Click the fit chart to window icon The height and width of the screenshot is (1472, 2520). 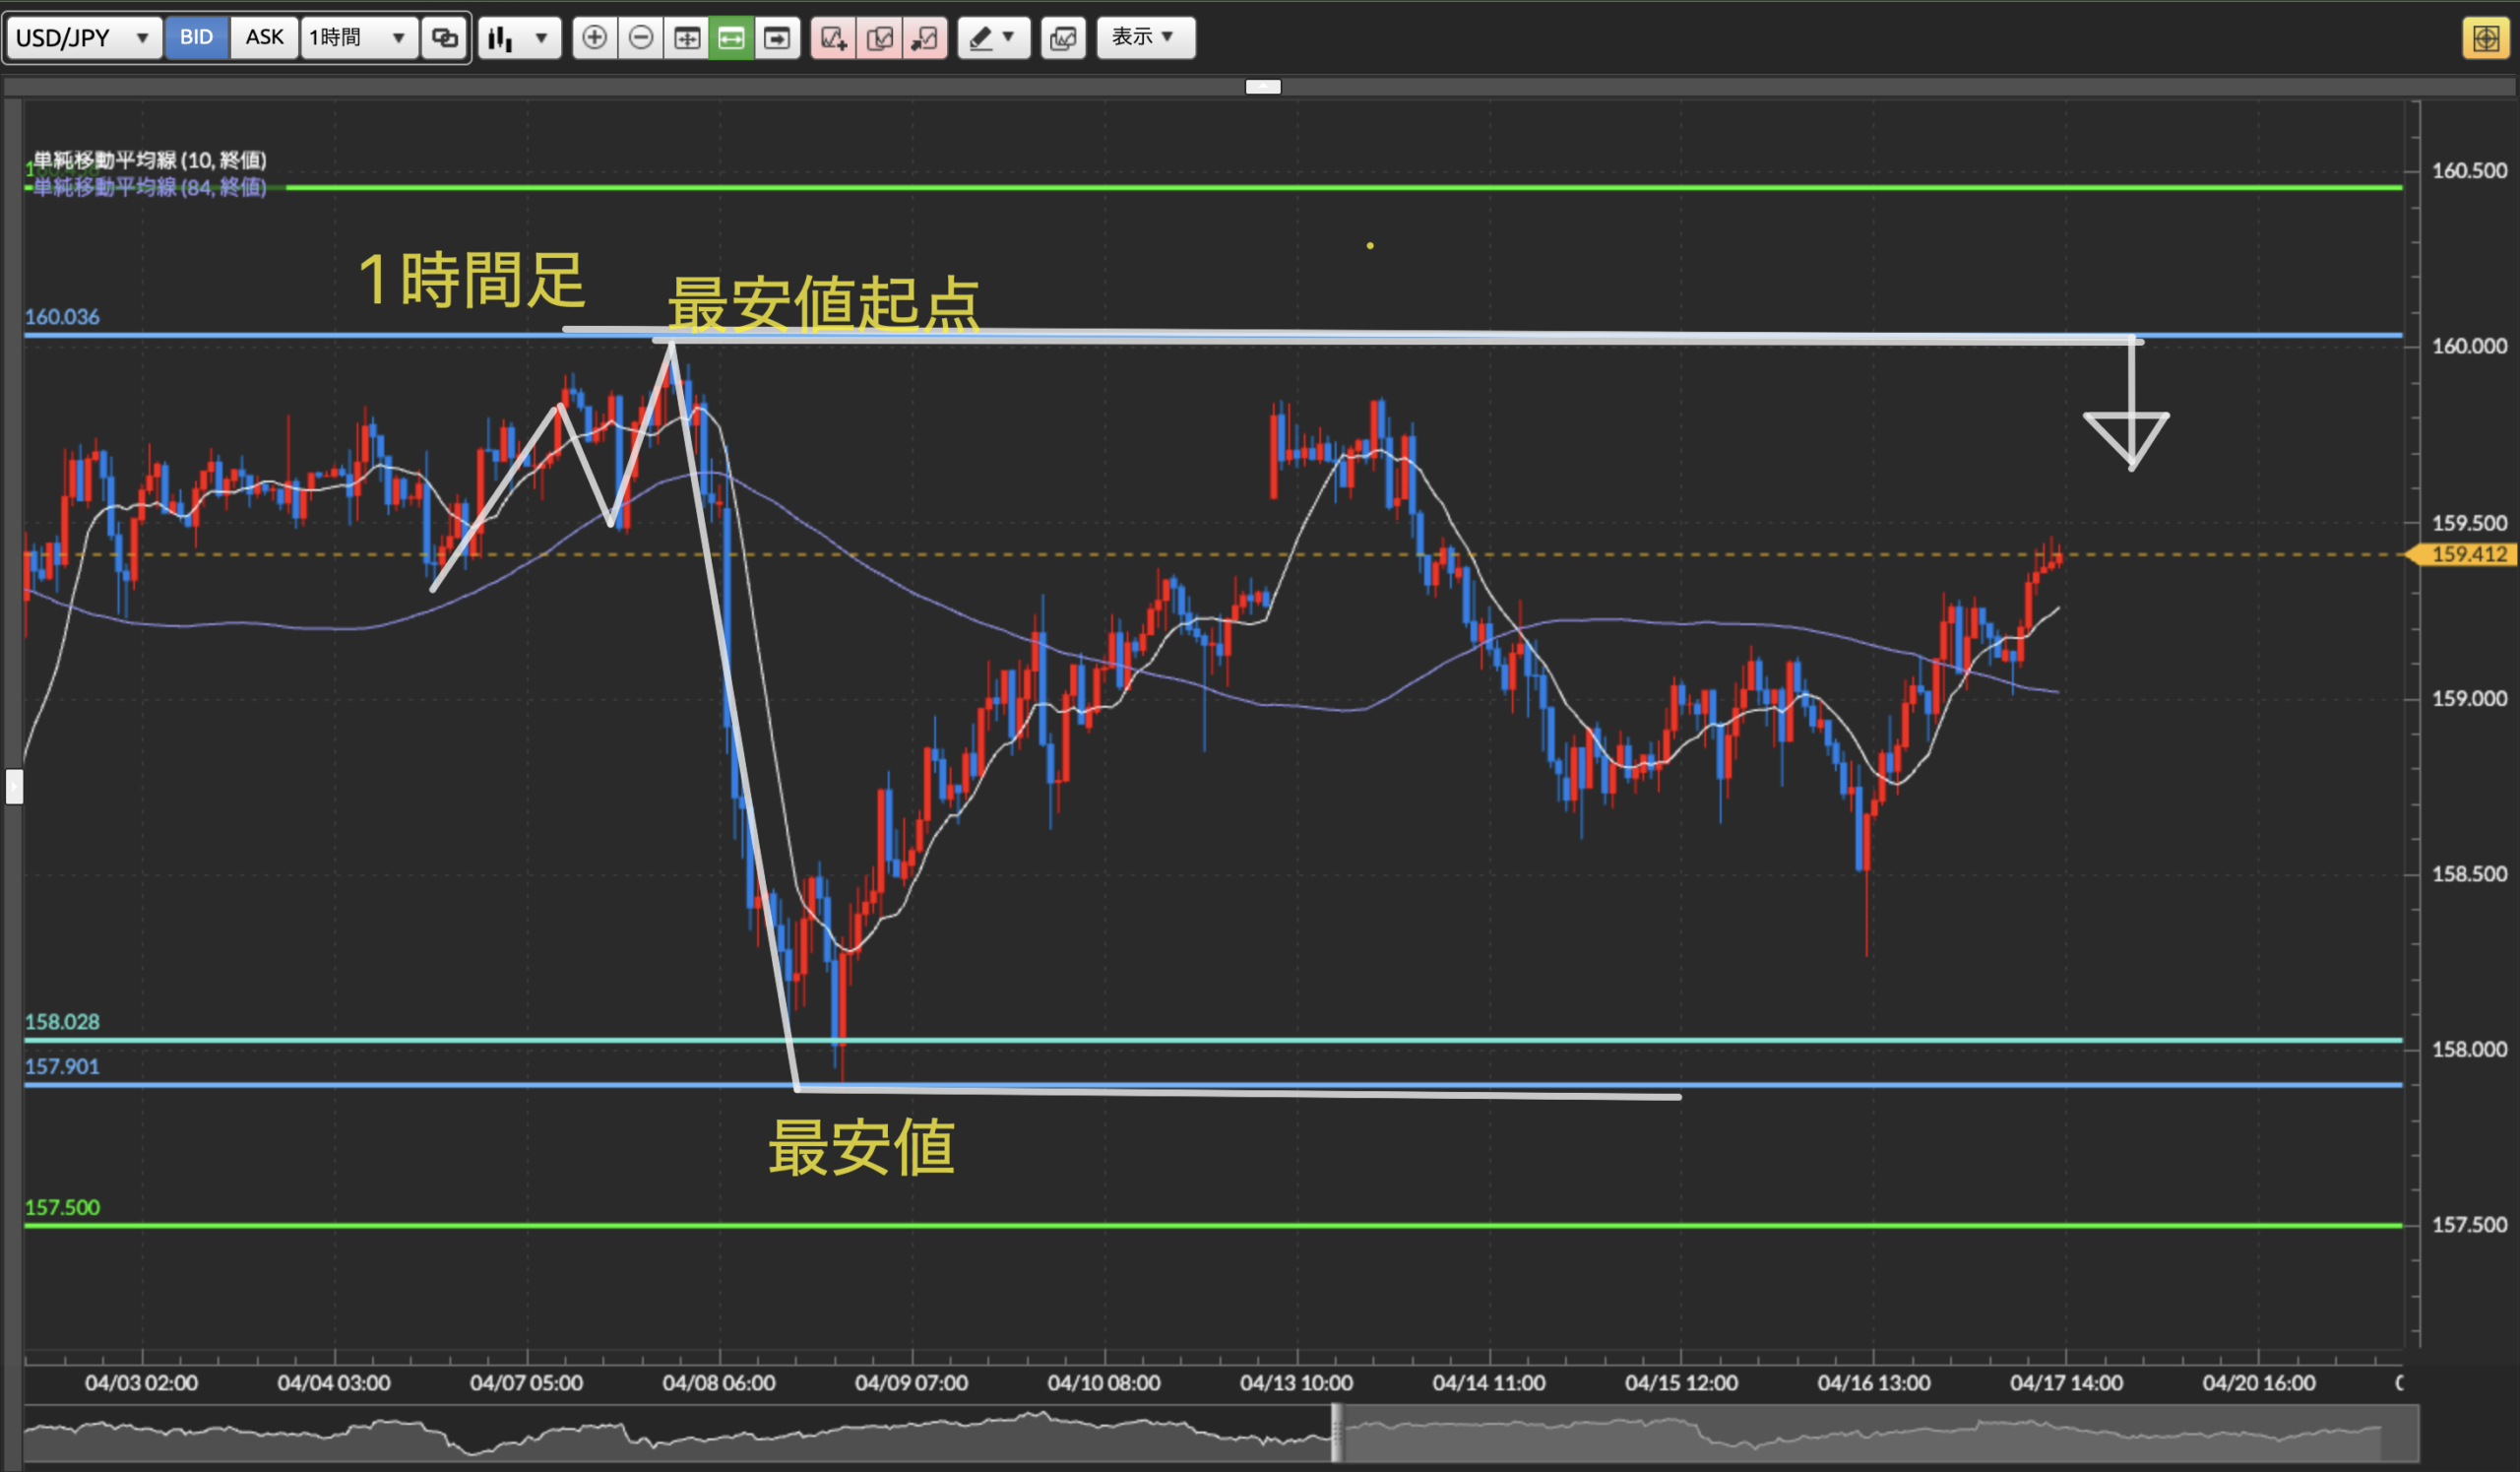click(x=687, y=38)
